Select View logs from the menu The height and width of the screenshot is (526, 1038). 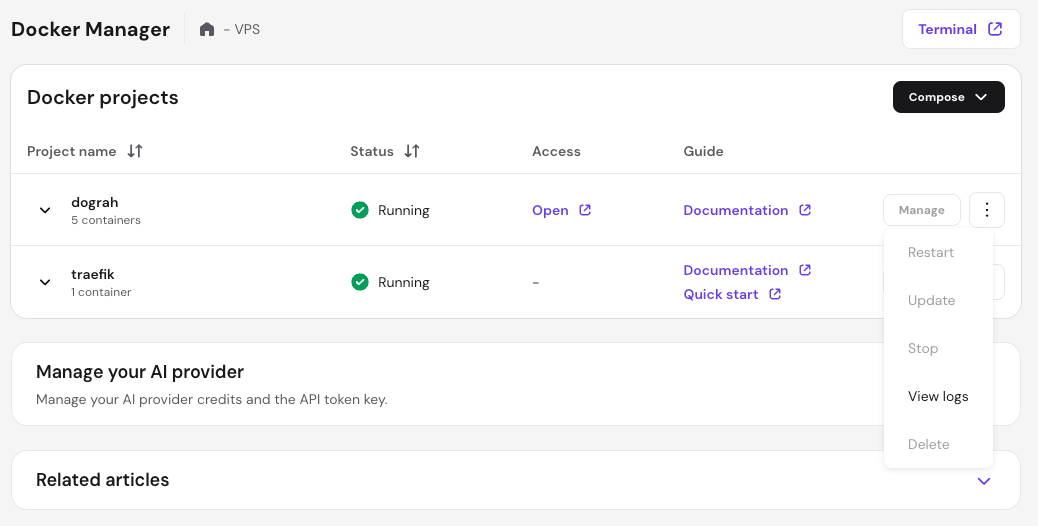[938, 396]
